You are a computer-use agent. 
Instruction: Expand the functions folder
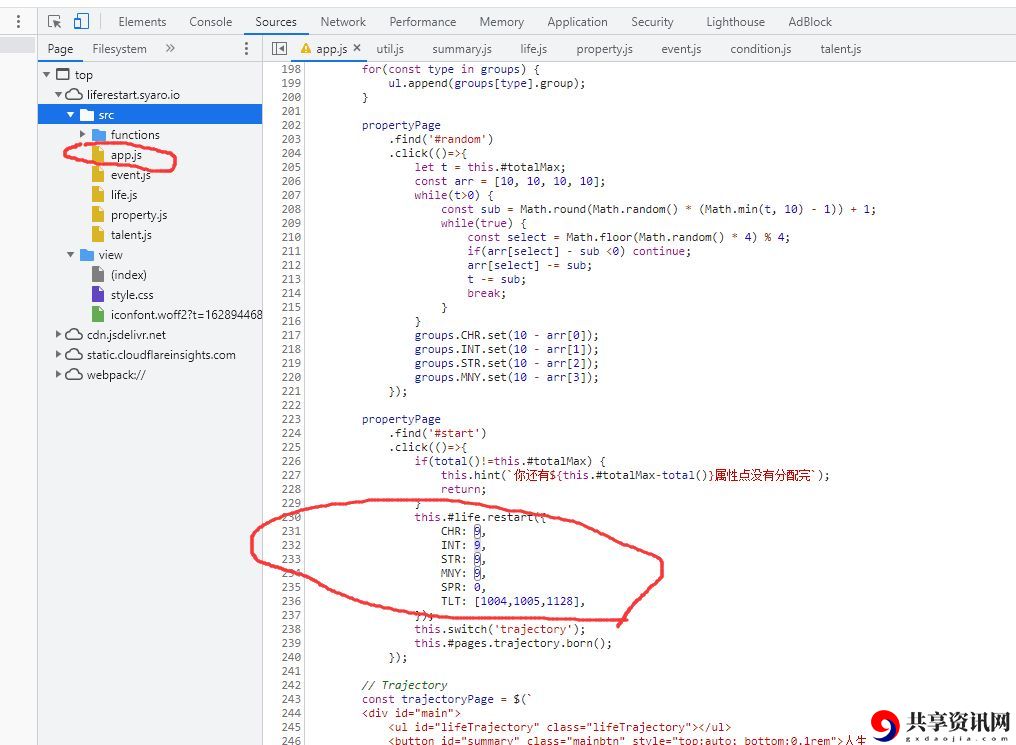coord(82,134)
